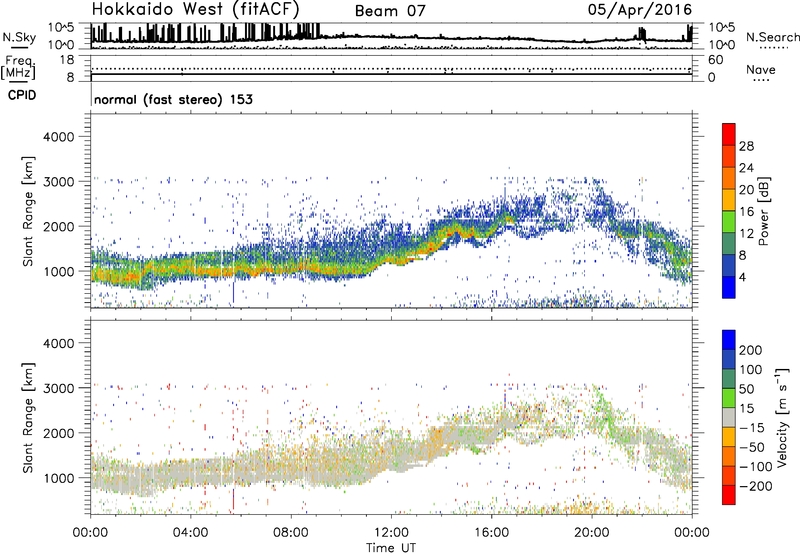Click the '04:00' time axis label

[191, 533]
